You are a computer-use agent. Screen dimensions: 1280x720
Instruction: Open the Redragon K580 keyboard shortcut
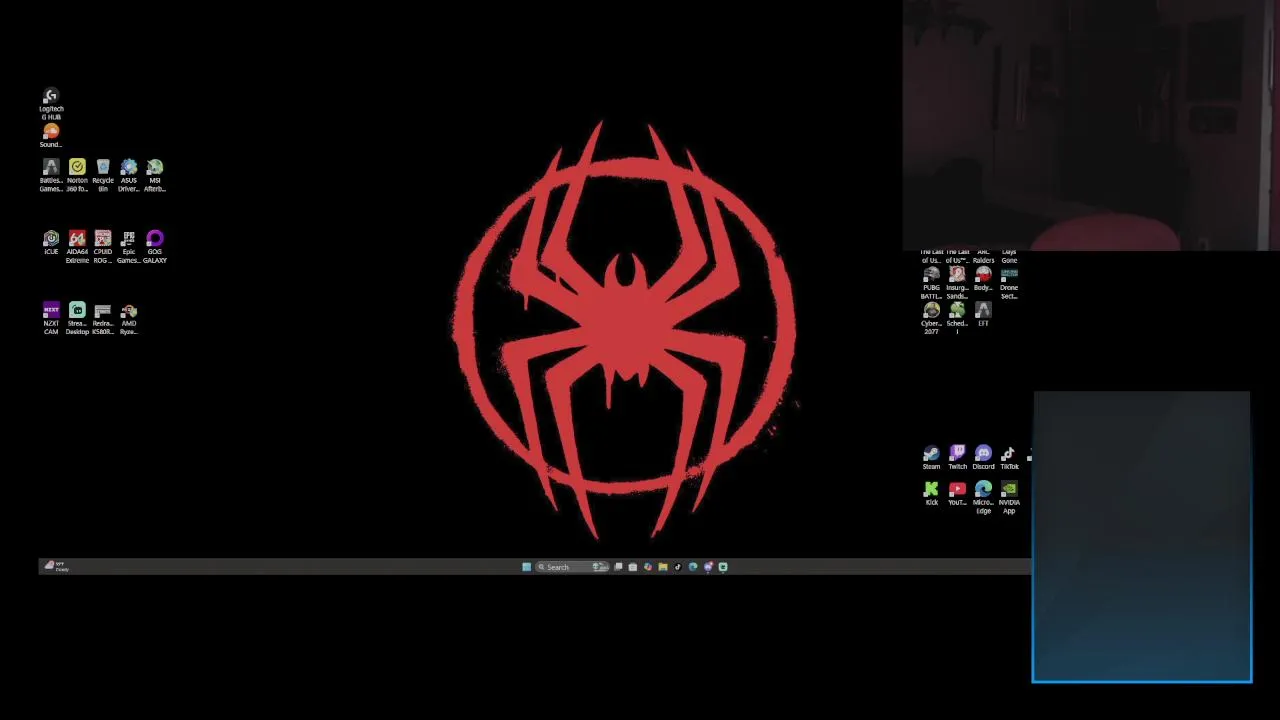103,319
